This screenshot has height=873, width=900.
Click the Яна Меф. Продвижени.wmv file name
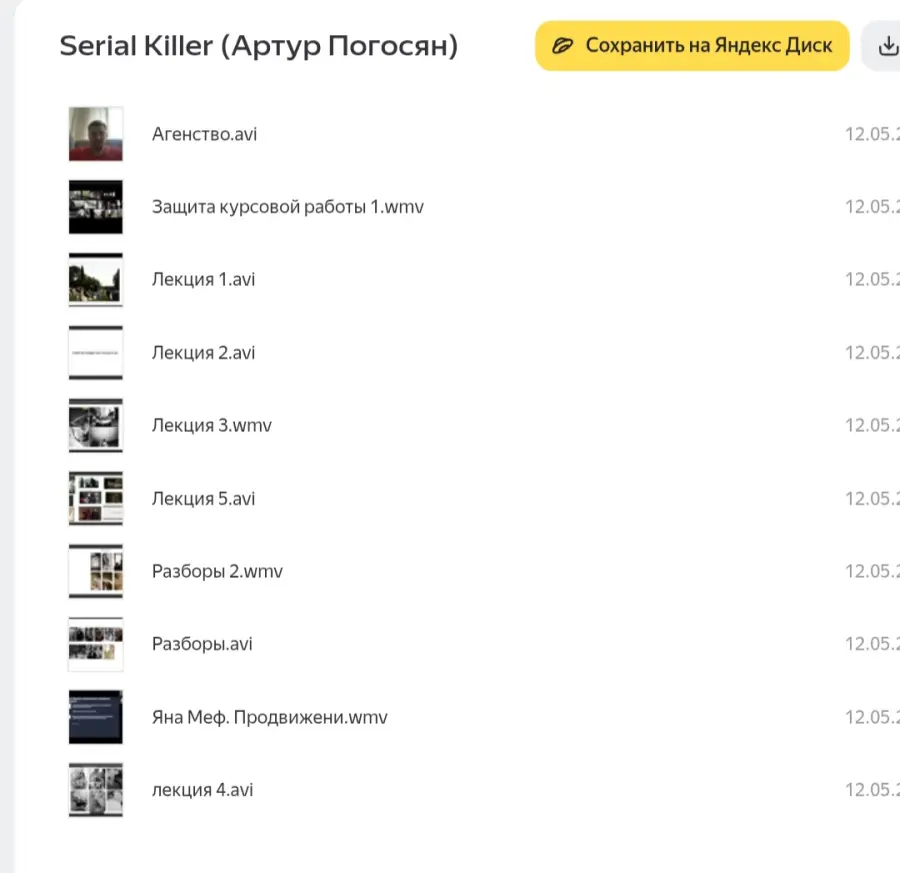click(x=269, y=717)
